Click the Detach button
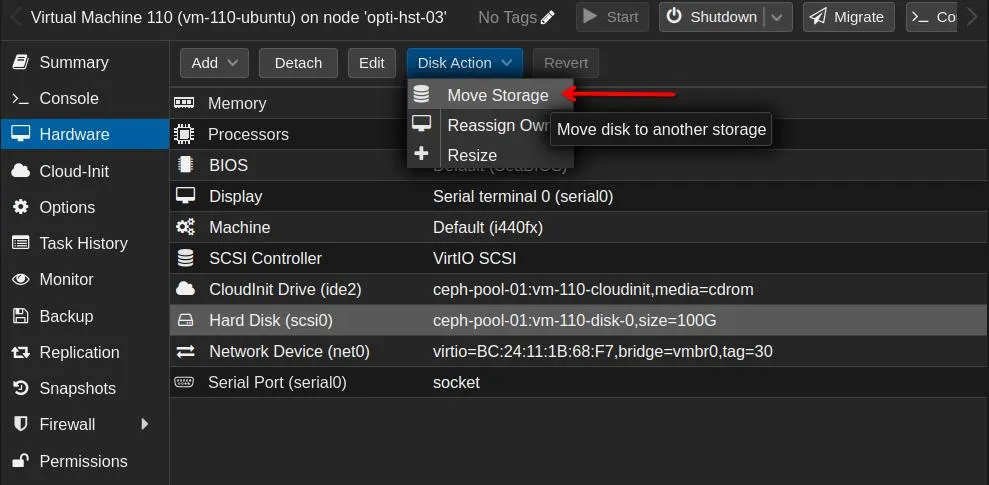The height and width of the screenshot is (485, 989). pyautogui.click(x=298, y=63)
